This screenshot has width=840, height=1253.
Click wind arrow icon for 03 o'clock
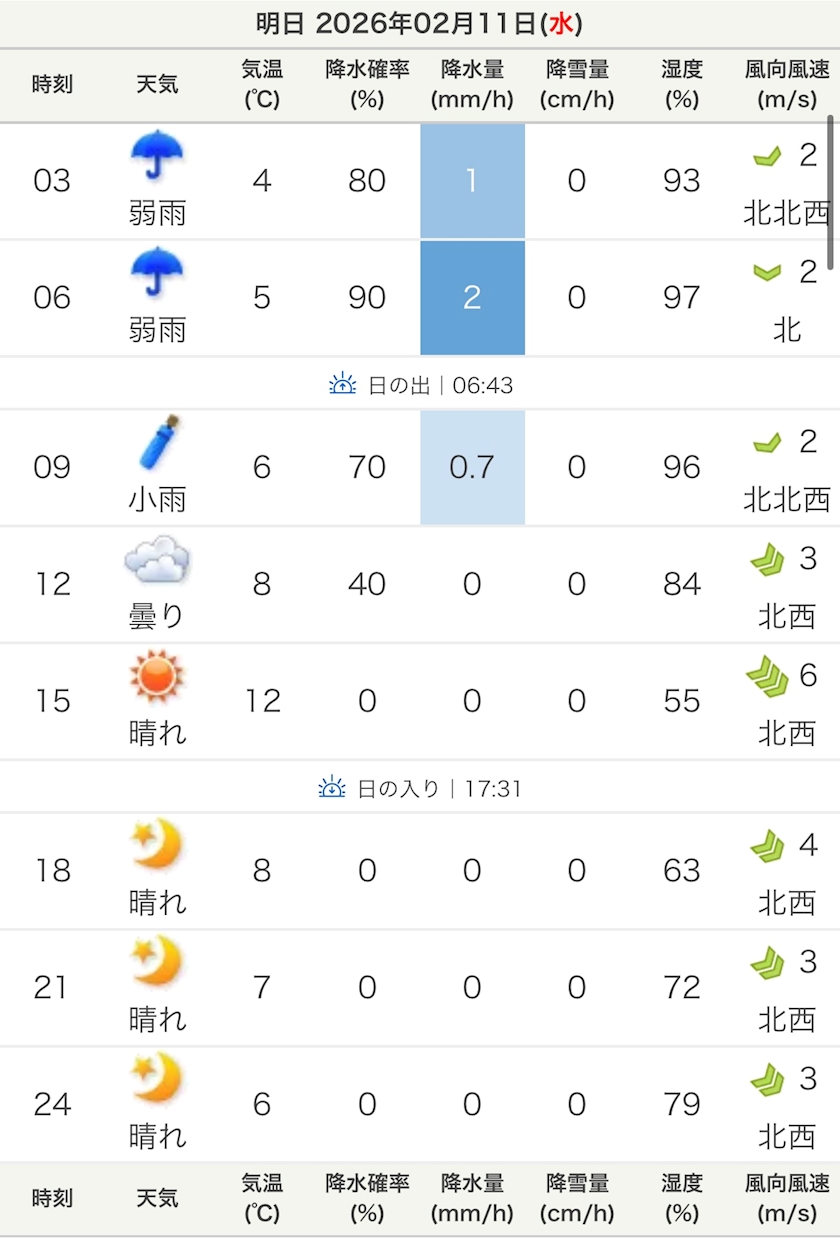pyautogui.click(x=767, y=156)
